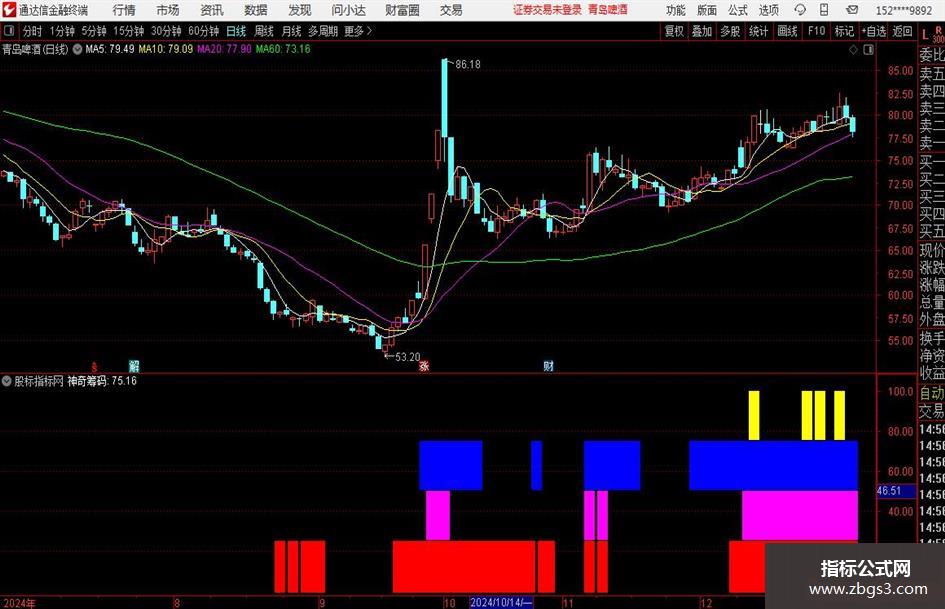The height and width of the screenshot is (609, 945).
Task: Open the 资讯 menu
Action: (212, 10)
